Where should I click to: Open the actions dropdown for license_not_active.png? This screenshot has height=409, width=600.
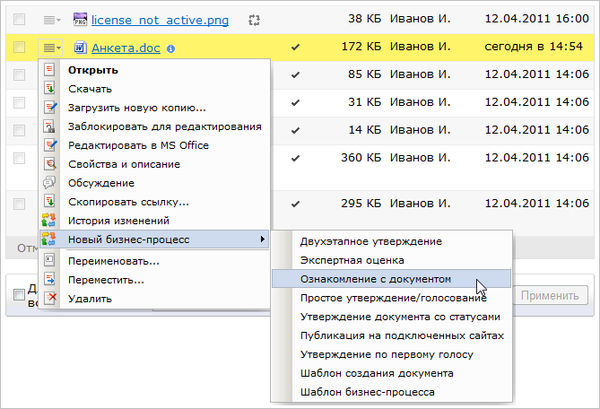(x=51, y=19)
